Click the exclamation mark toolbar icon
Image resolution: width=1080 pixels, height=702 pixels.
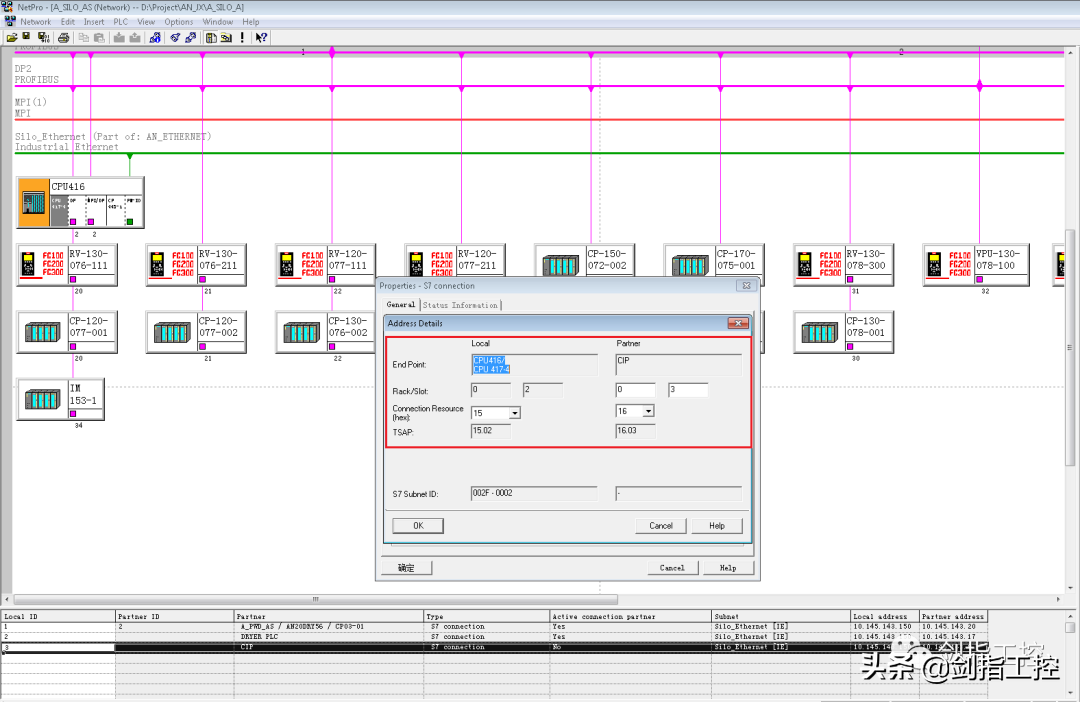click(242, 38)
